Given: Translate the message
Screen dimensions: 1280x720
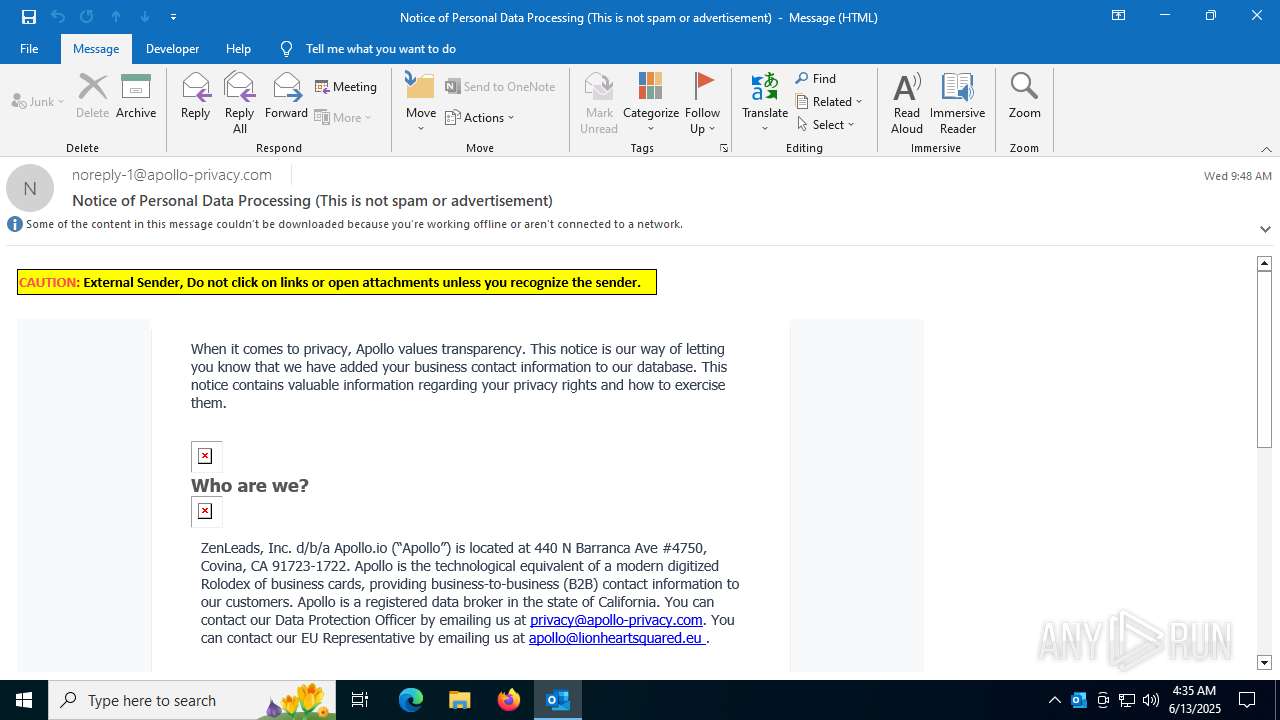Looking at the screenshot, I should [765, 103].
